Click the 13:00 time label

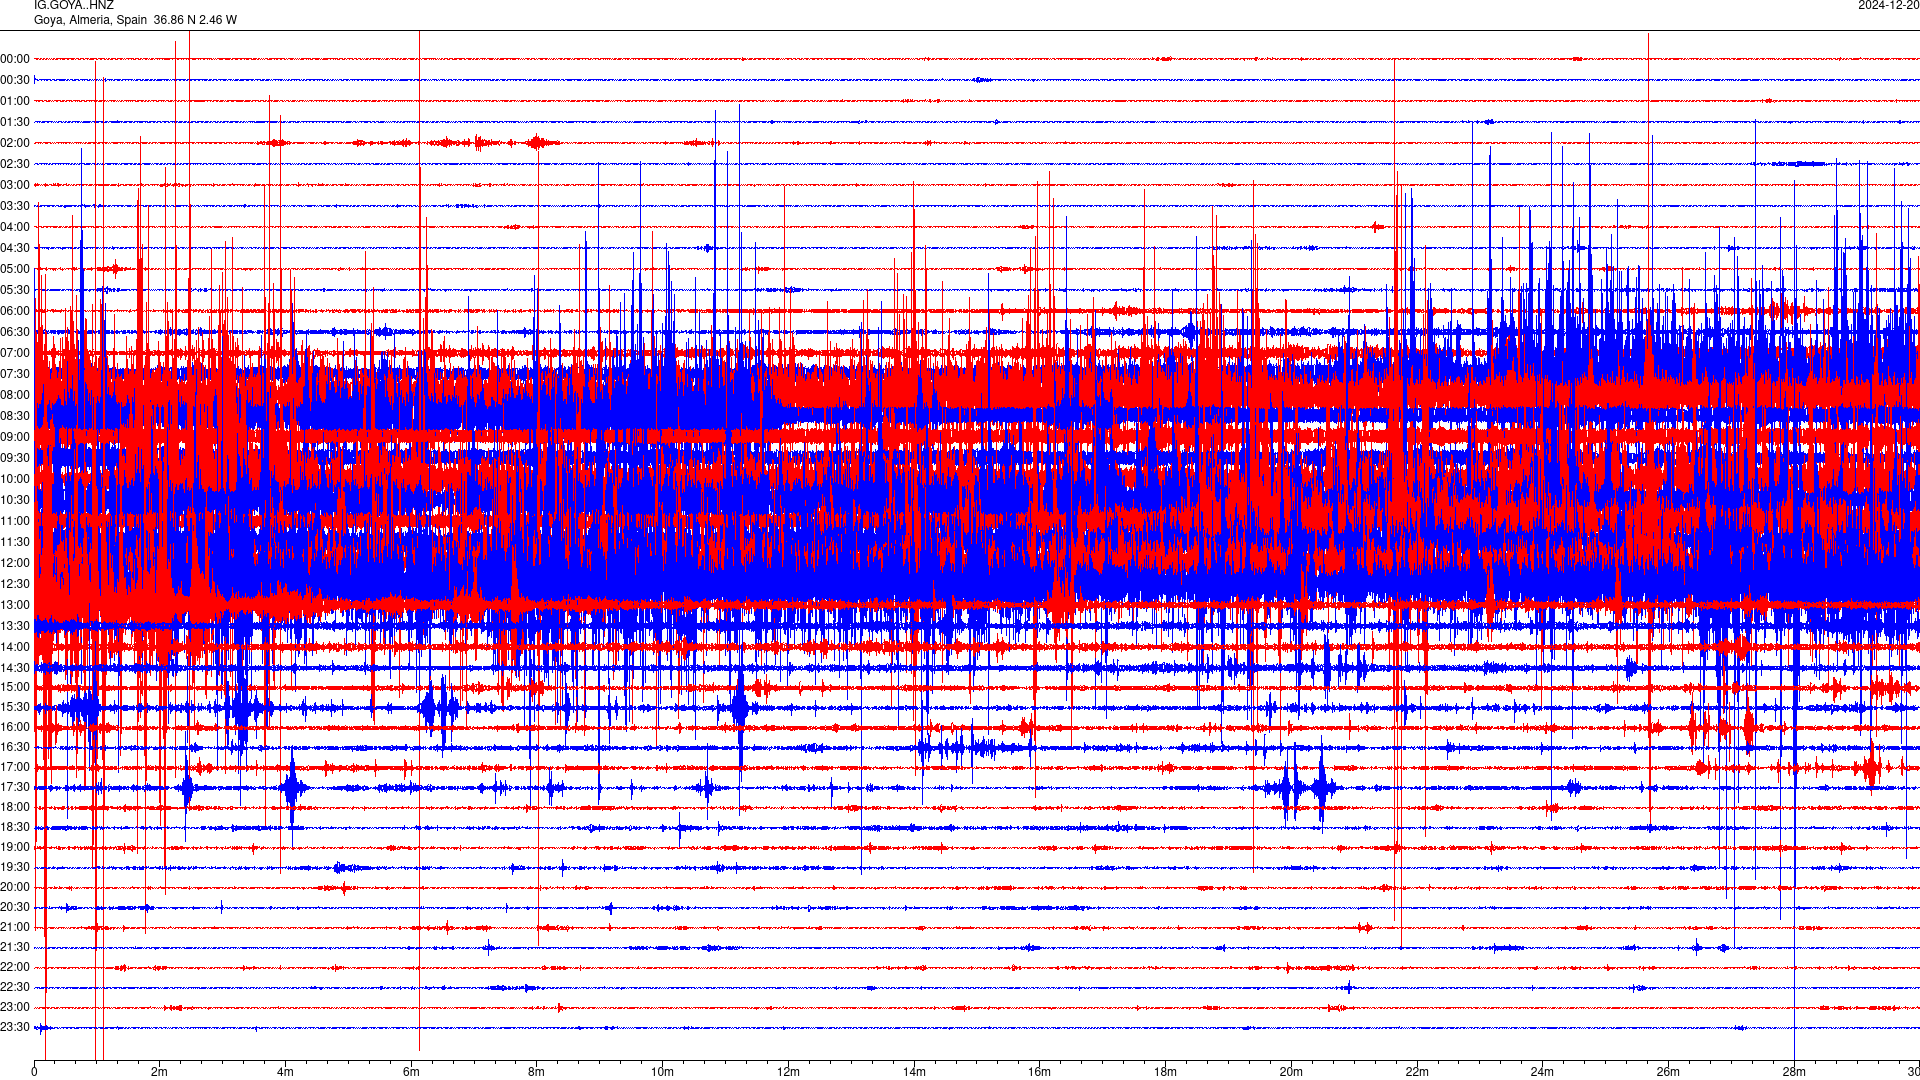click(x=15, y=605)
